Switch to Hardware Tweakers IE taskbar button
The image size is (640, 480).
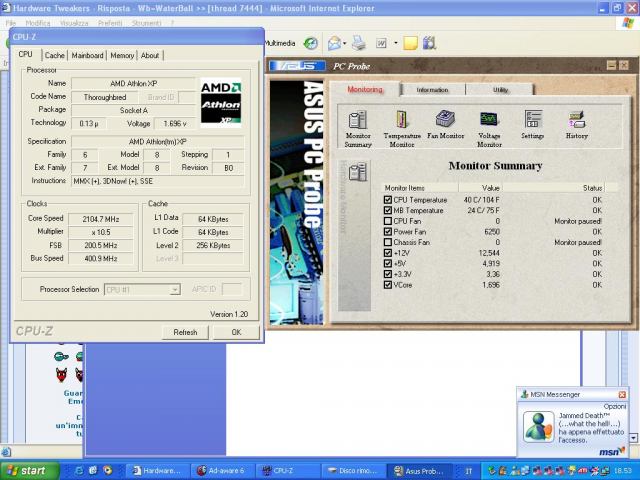[x=158, y=471]
